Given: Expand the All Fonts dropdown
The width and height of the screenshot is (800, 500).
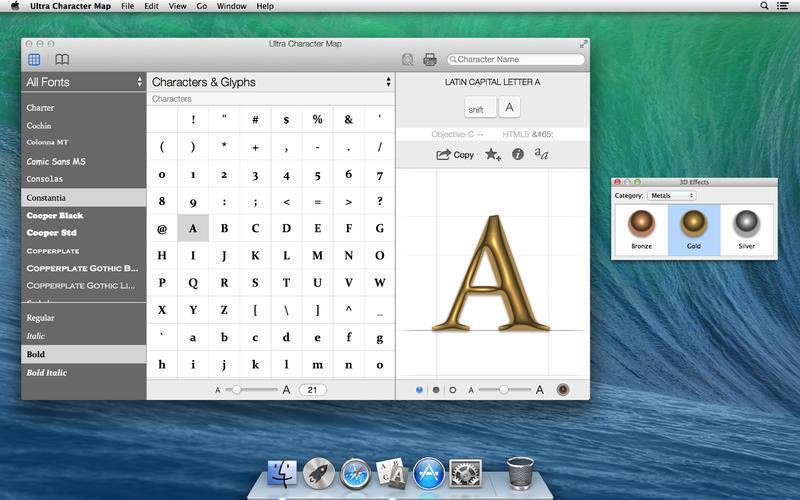Looking at the screenshot, I should coord(84,82).
